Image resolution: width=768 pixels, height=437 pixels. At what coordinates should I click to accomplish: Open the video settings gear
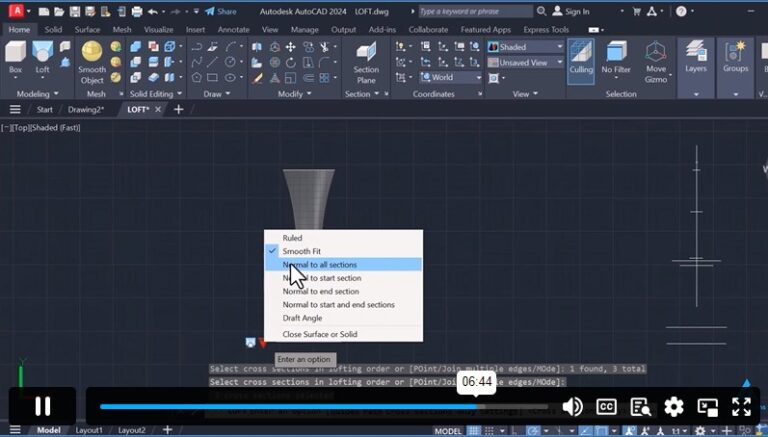(674, 407)
